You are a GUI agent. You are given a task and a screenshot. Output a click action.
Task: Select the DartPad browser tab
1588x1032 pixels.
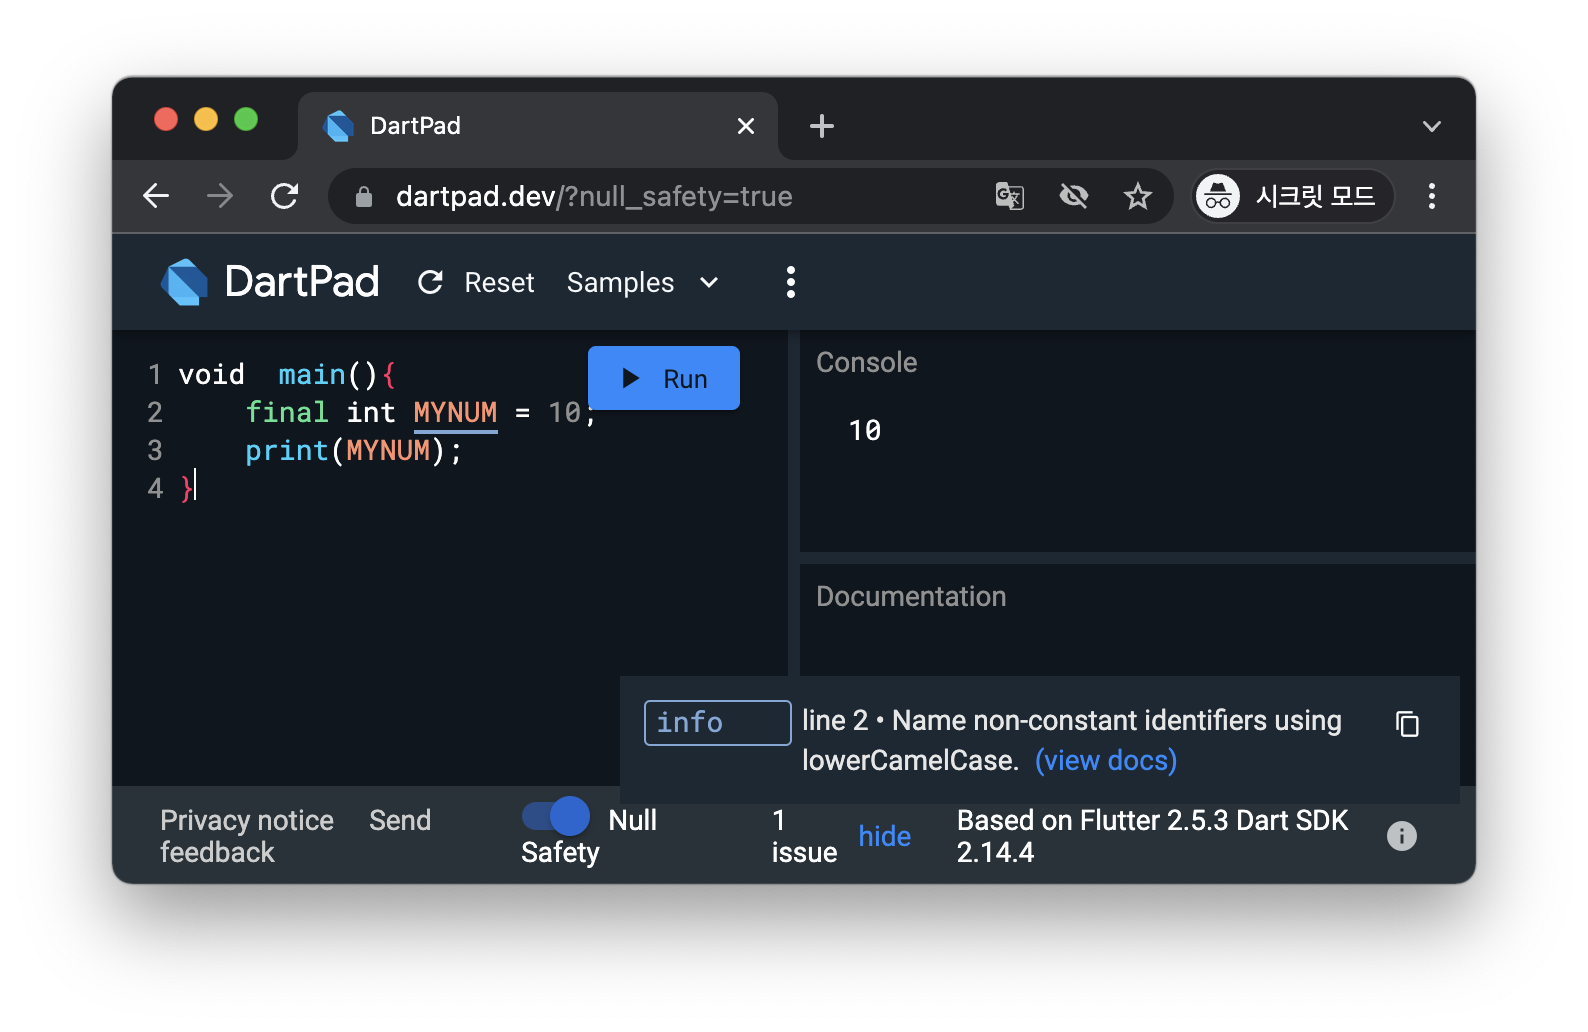click(x=538, y=126)
